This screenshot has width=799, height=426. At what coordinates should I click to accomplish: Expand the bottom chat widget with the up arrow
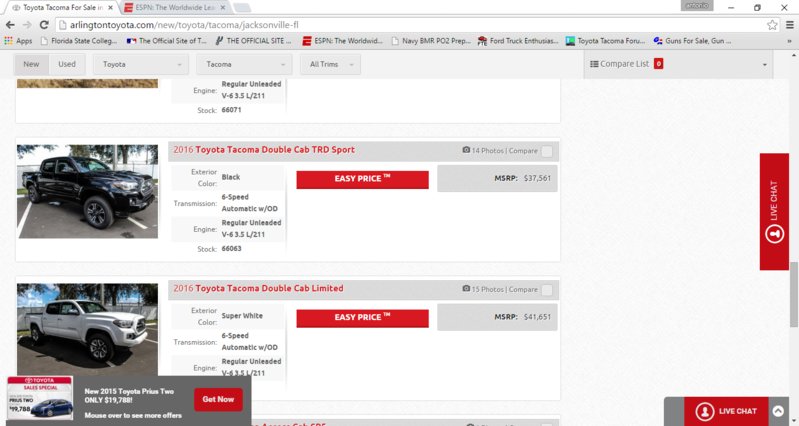coord(778,411)
